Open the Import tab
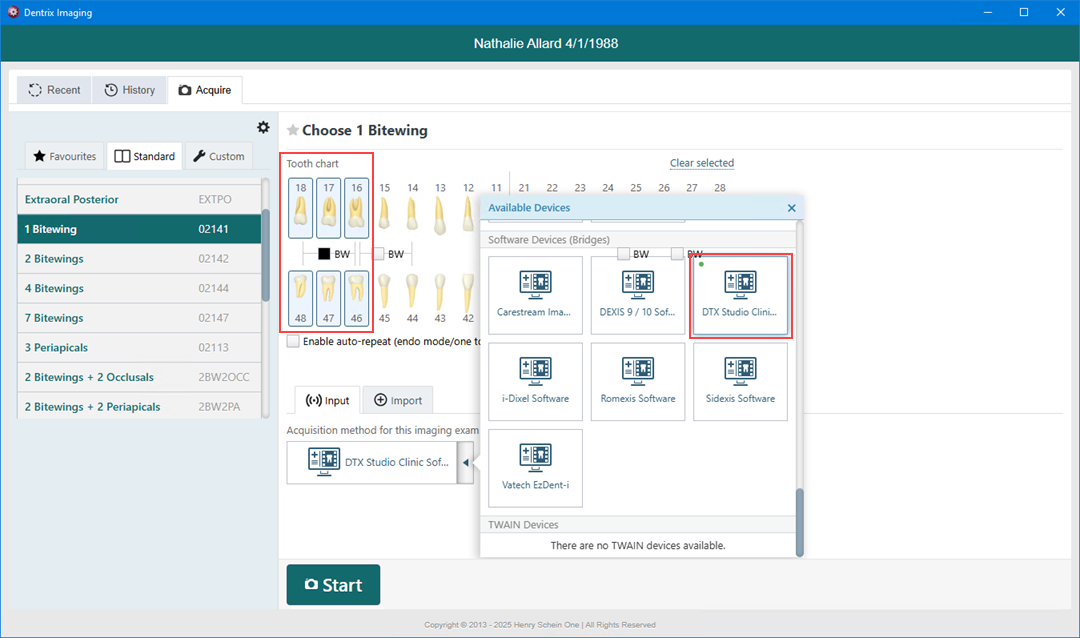Viewport: 1080px width, 638px height. tap(398, 400)
